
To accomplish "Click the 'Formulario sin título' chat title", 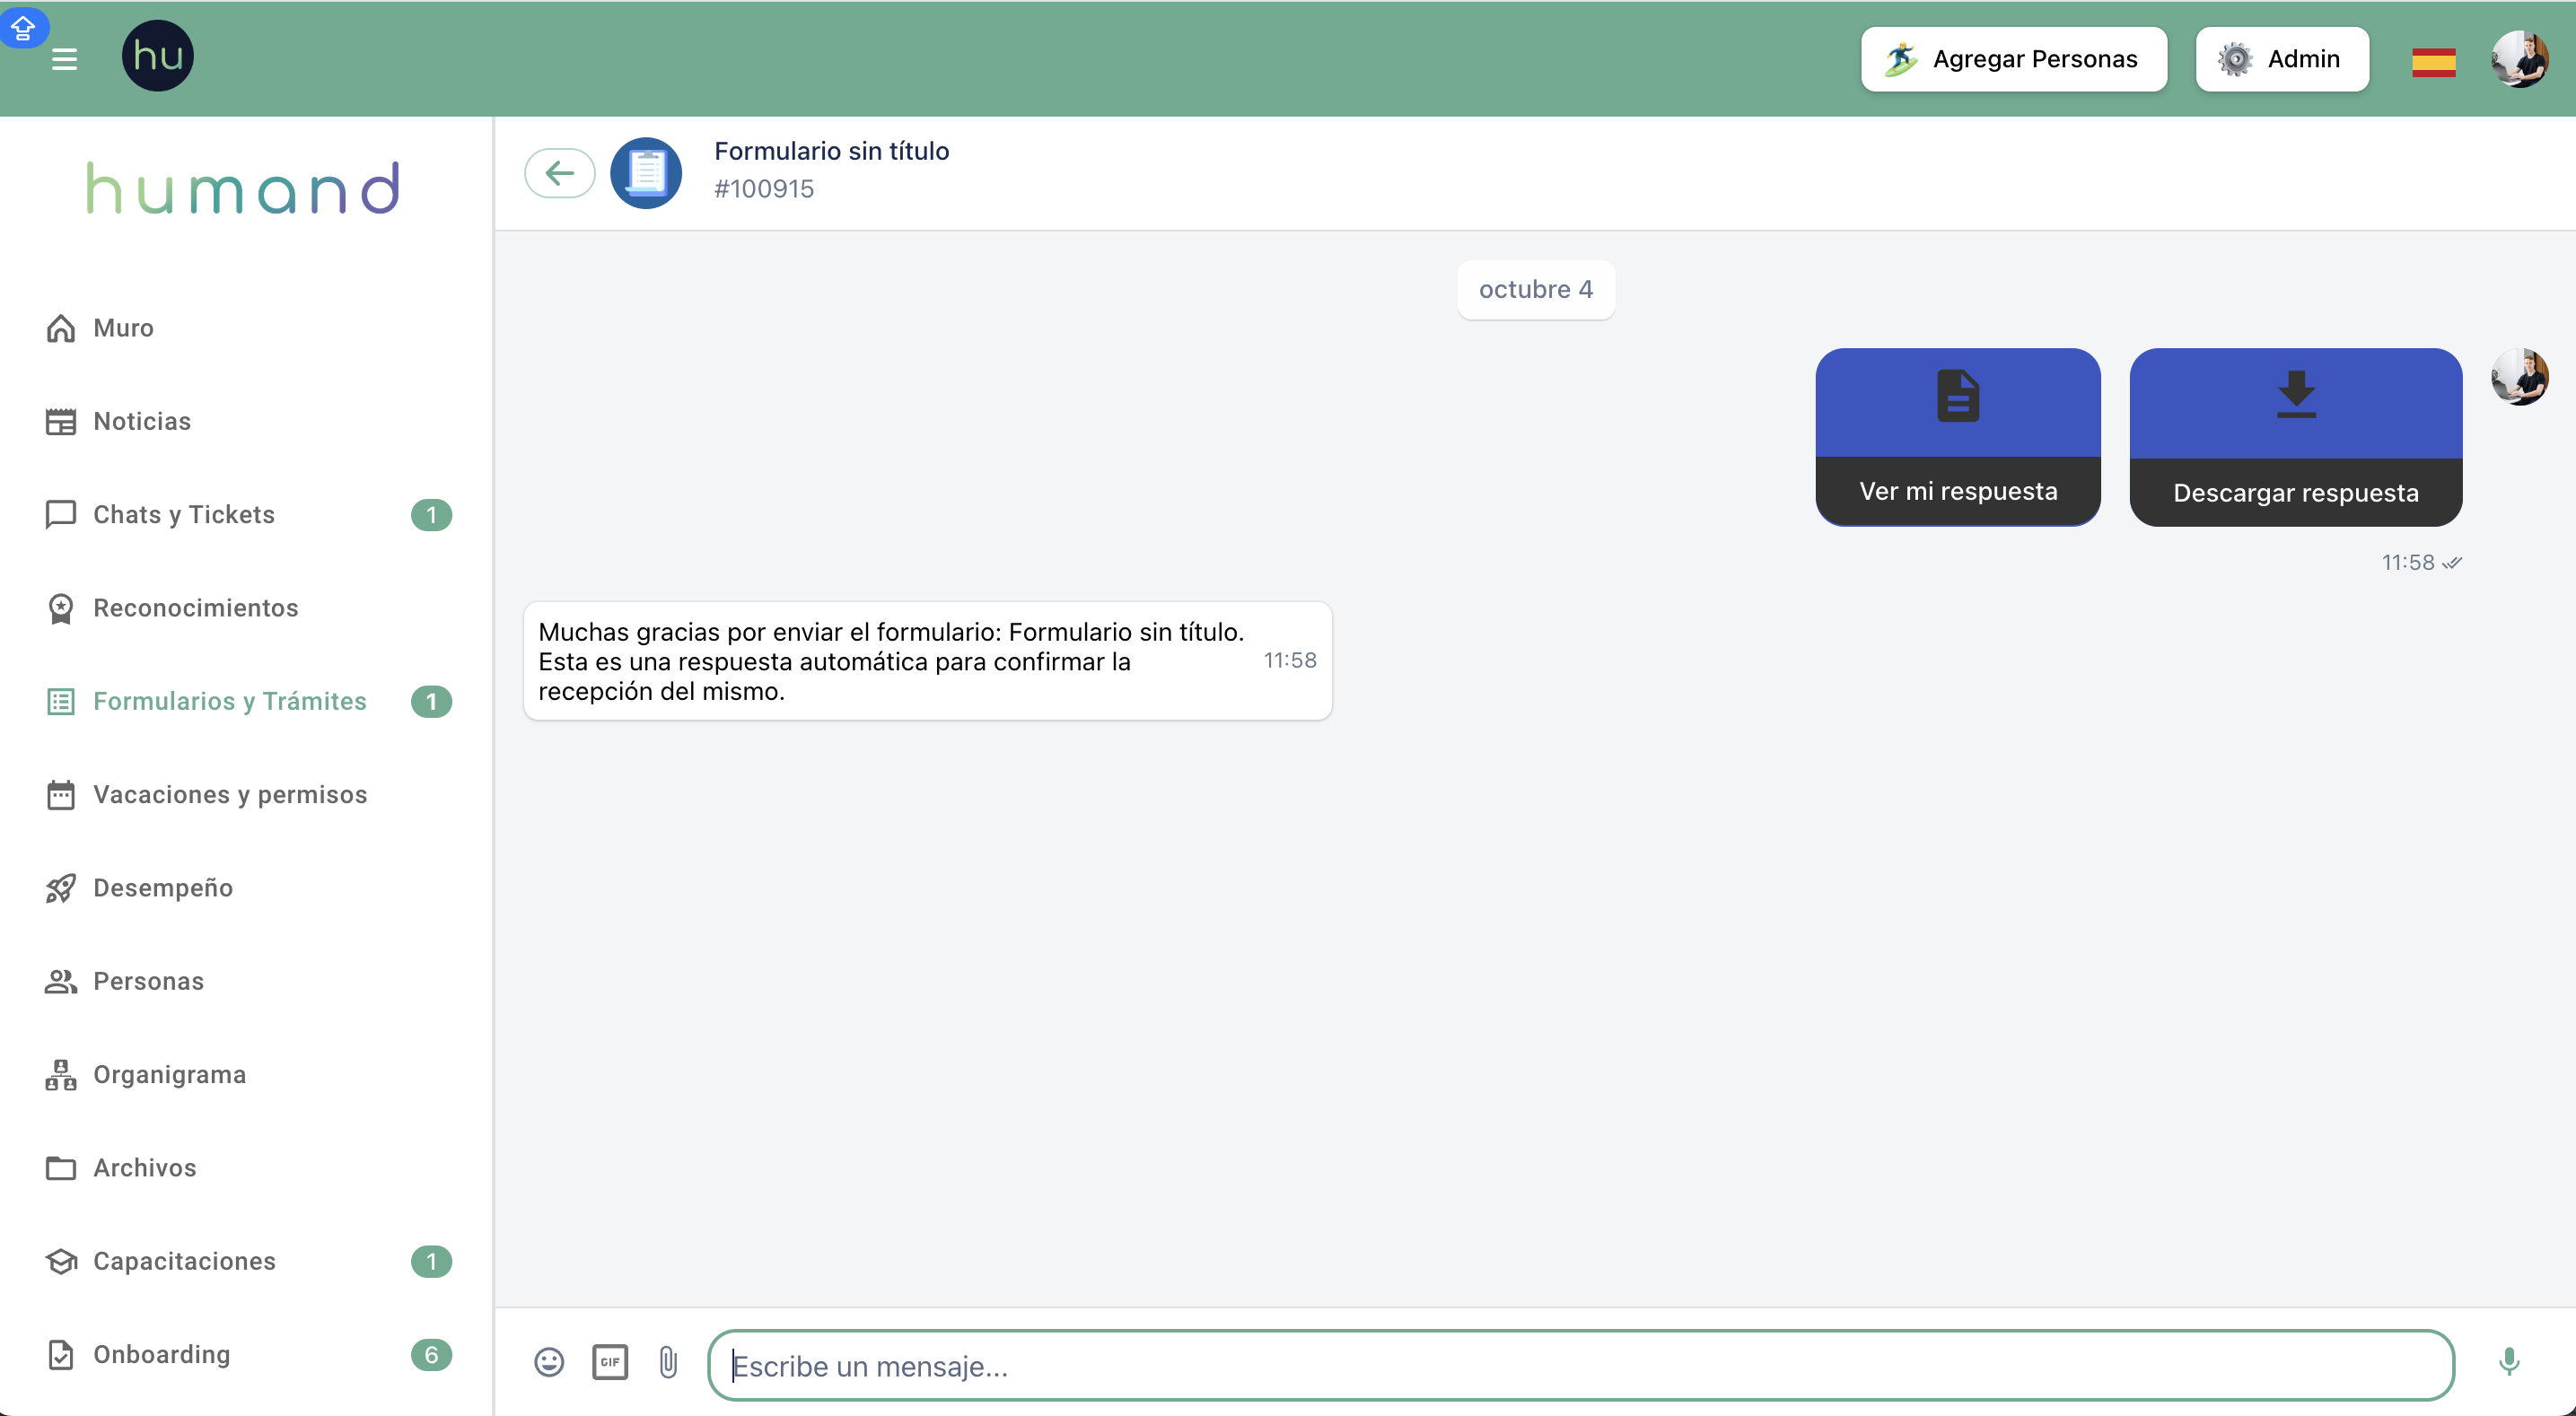I will (x=831, y=151).
